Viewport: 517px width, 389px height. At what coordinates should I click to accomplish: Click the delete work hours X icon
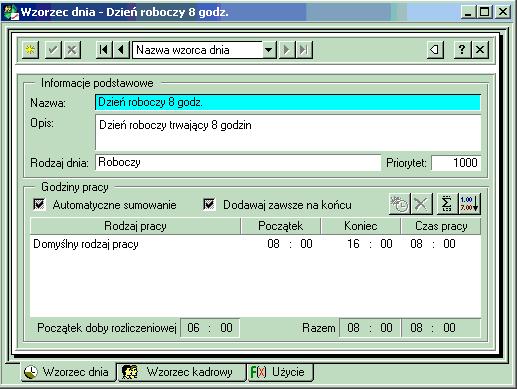tap(421, 204)
